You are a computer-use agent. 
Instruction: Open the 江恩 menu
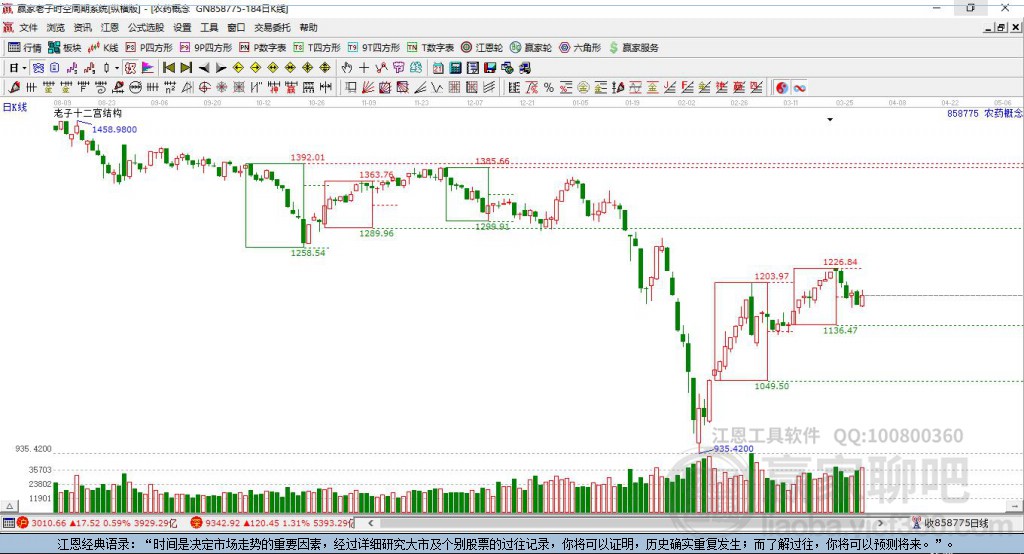[x=110, y=27]
